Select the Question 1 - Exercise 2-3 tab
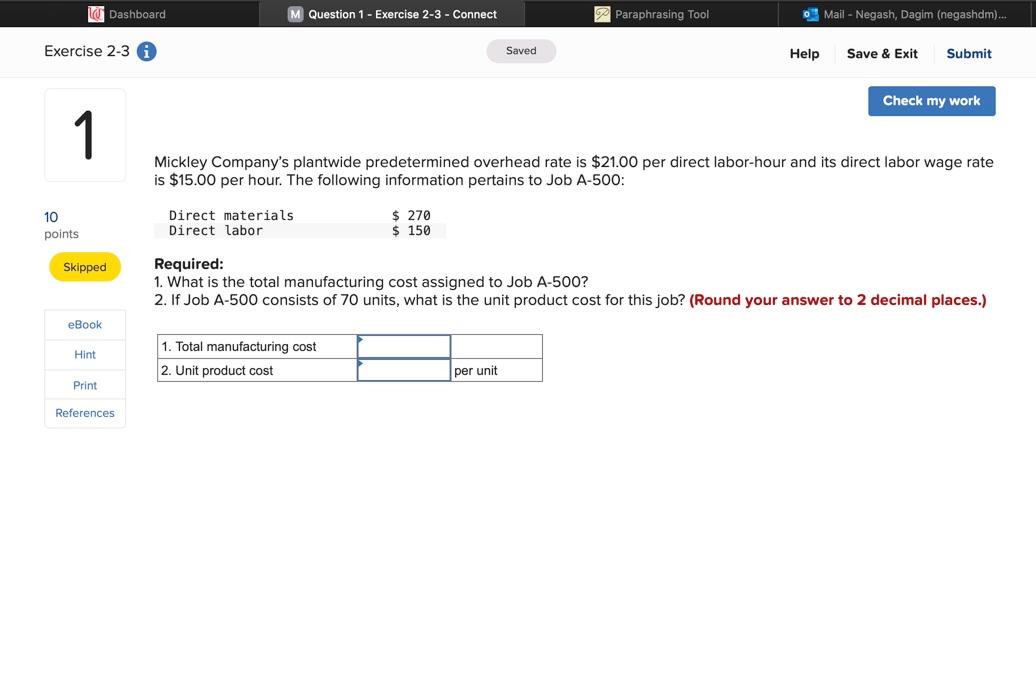 pyautogui.click(x=390, y=14)
